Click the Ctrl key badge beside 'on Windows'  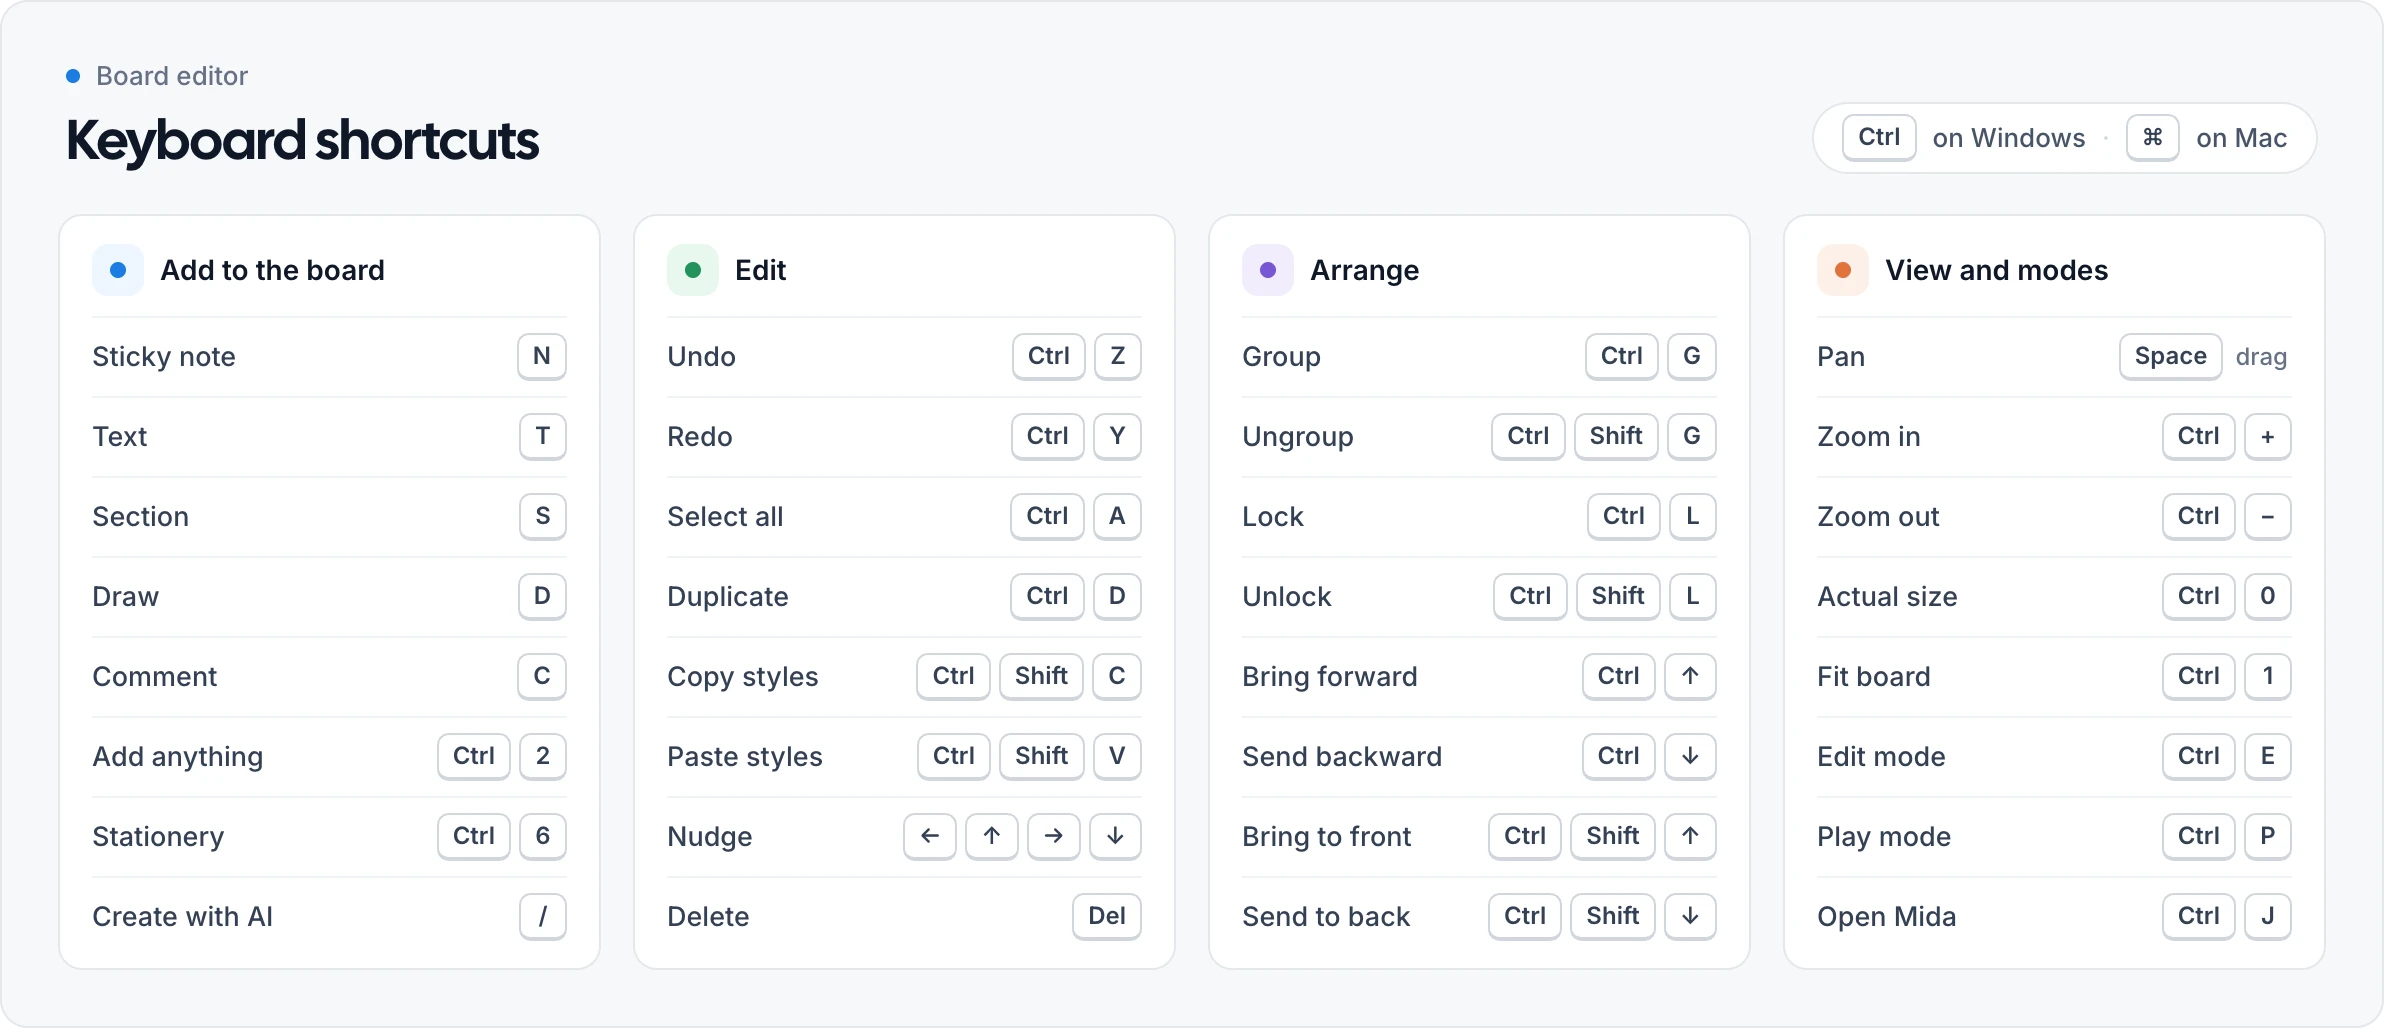coord(1879,137)
